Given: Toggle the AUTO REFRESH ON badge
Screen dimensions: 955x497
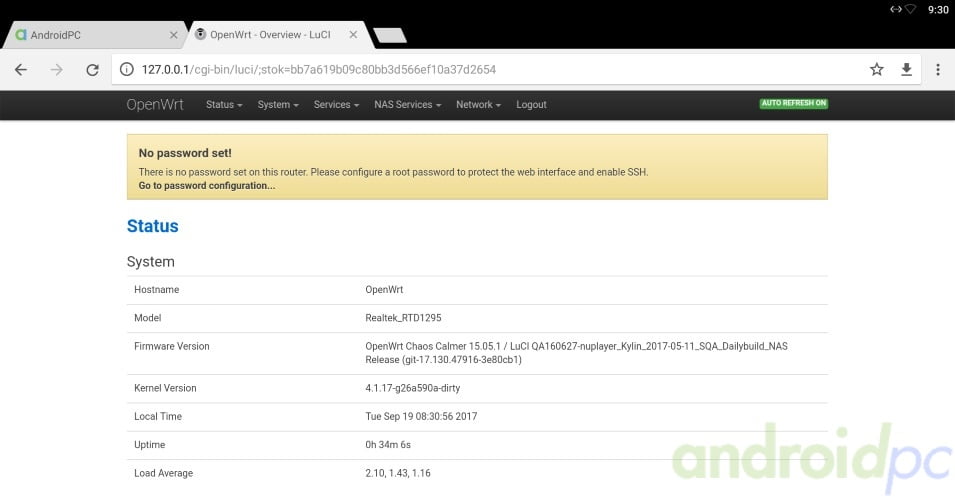Looking at the screenshot, I should tap(794, 103).
